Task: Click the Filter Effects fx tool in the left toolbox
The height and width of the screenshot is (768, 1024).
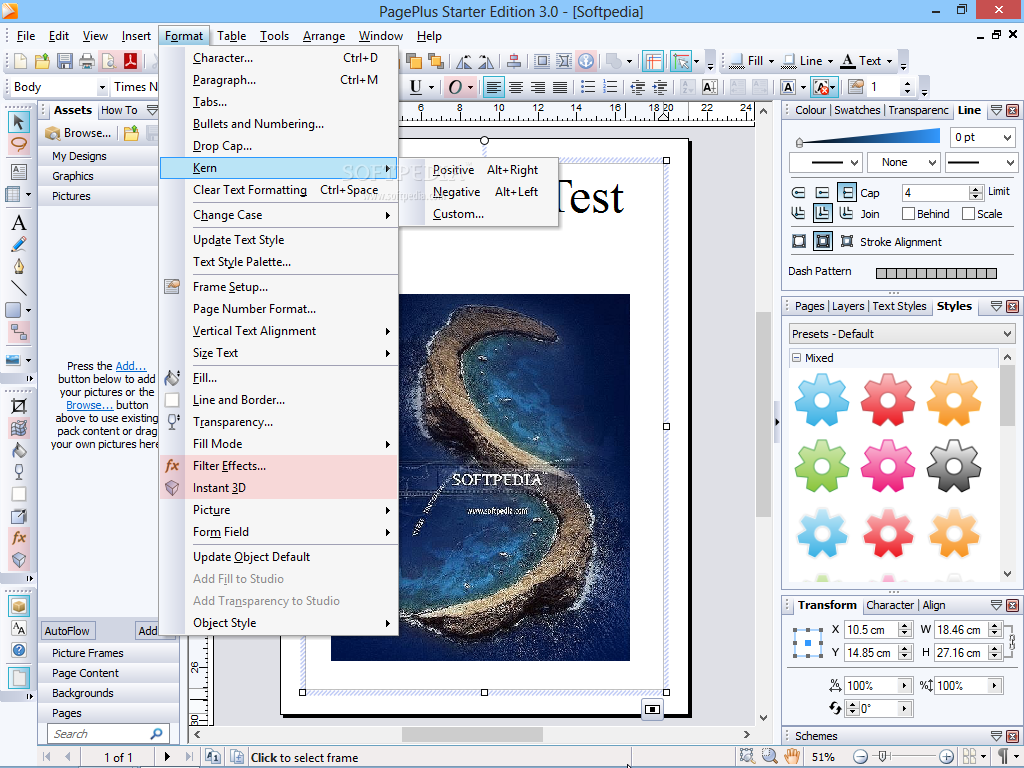Action: tap(18, 538)
